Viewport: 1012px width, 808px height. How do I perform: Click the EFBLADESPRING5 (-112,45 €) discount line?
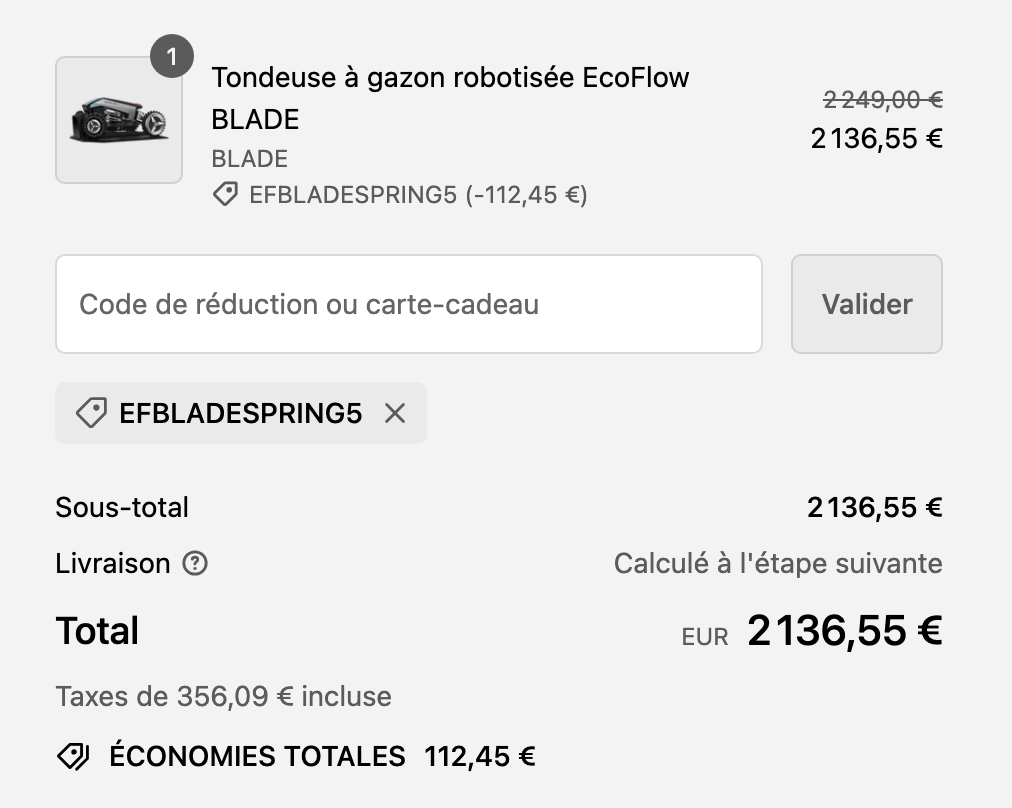pyautogui.click(x=418, y=195)
